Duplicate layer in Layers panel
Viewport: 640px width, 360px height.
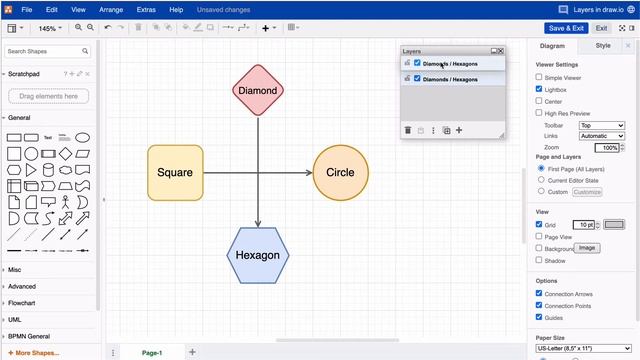(x=447, y=130)
